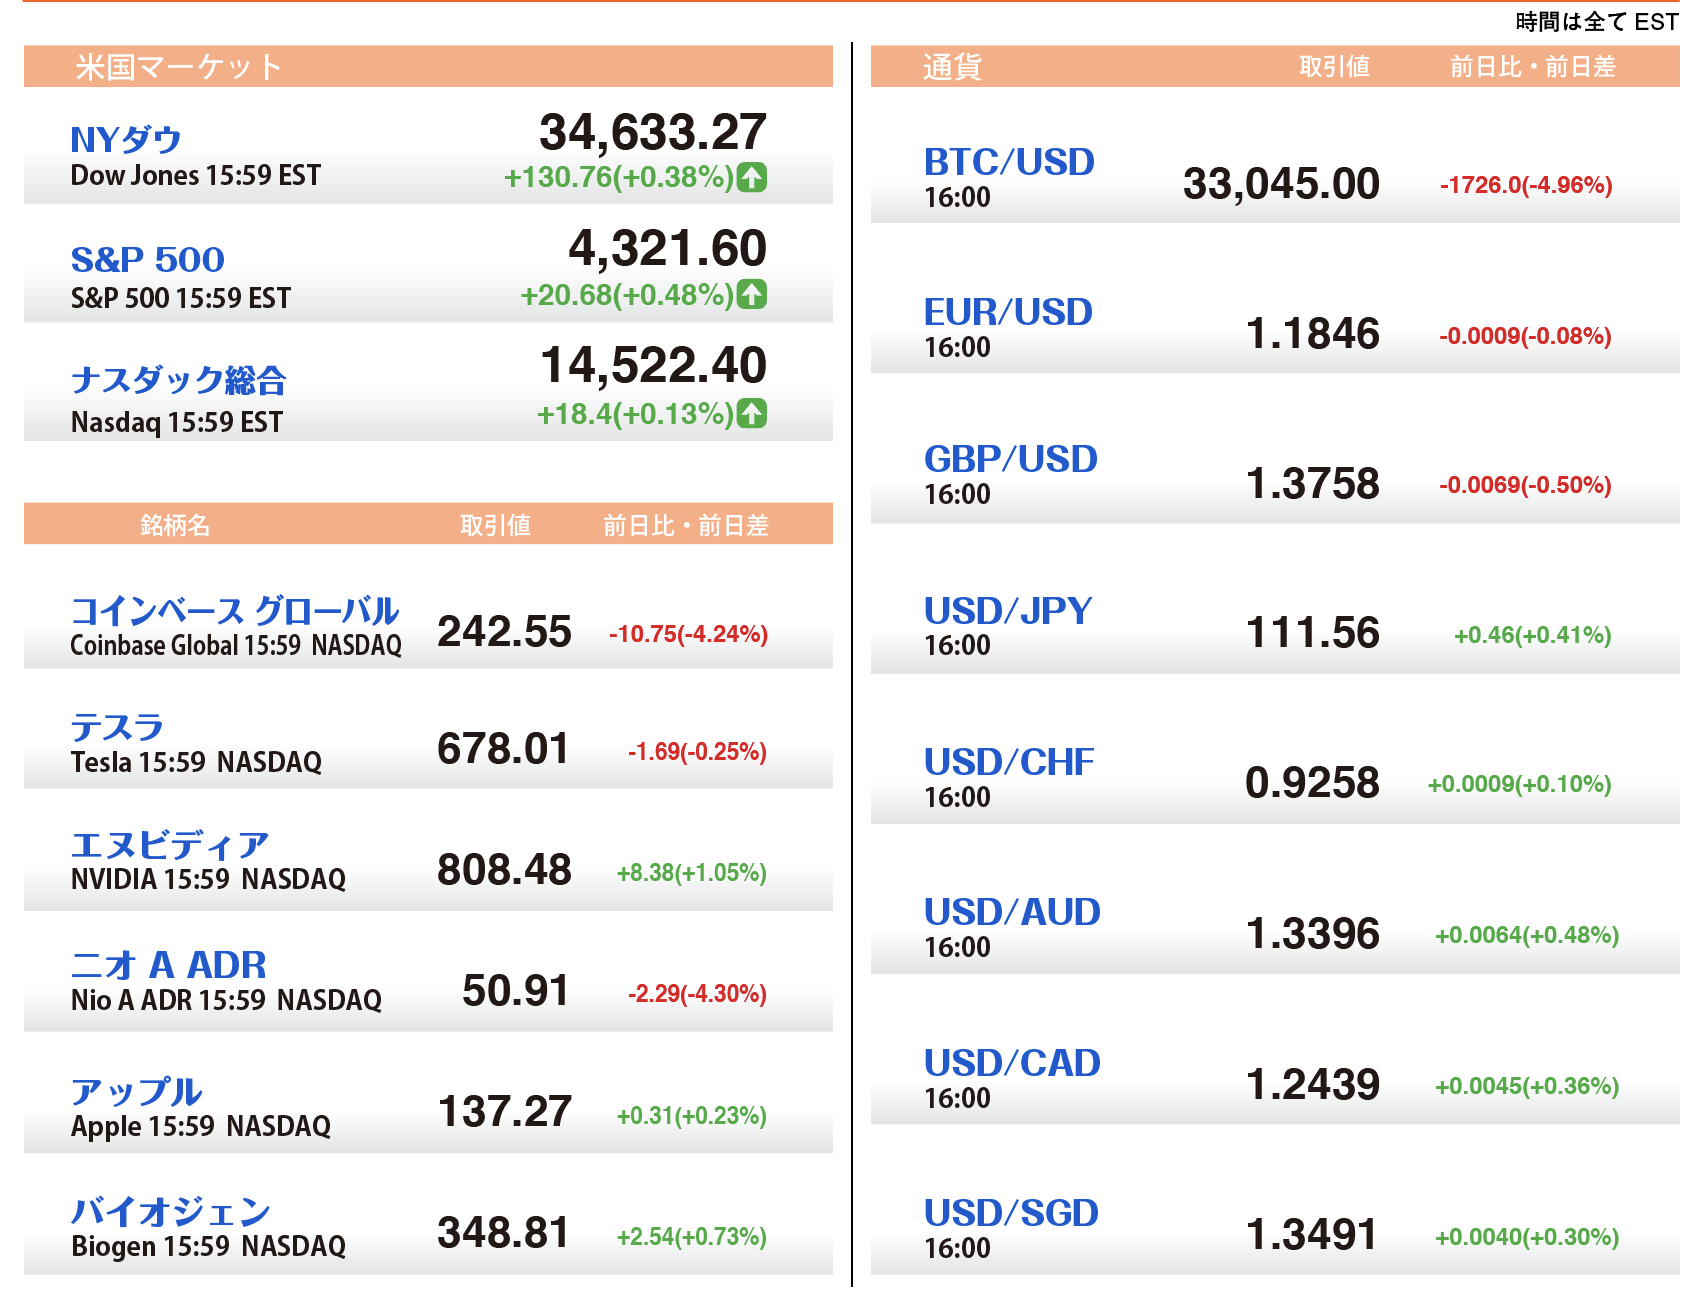Select the EUR/USD currency pair
This screenshot has width=1706, height=1294.
[x=1008, y=312]
